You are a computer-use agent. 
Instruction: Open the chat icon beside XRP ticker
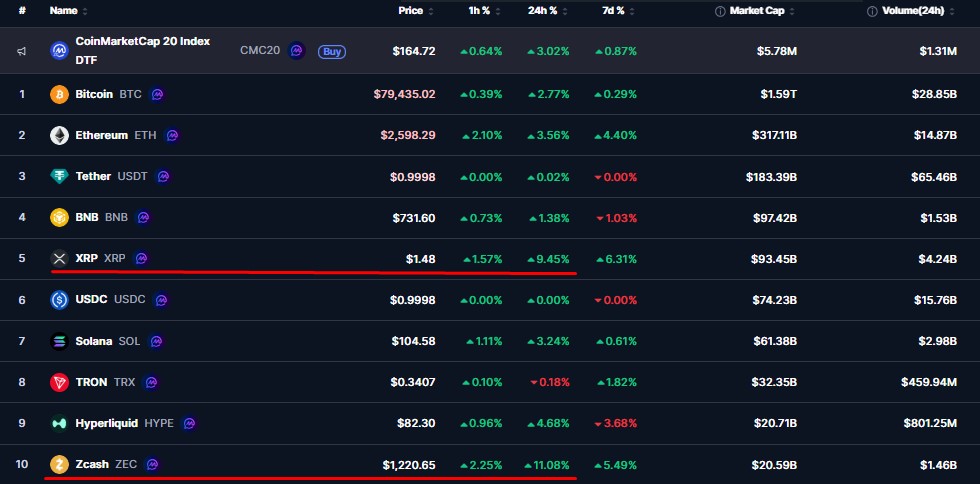click(x=141, y=258)
